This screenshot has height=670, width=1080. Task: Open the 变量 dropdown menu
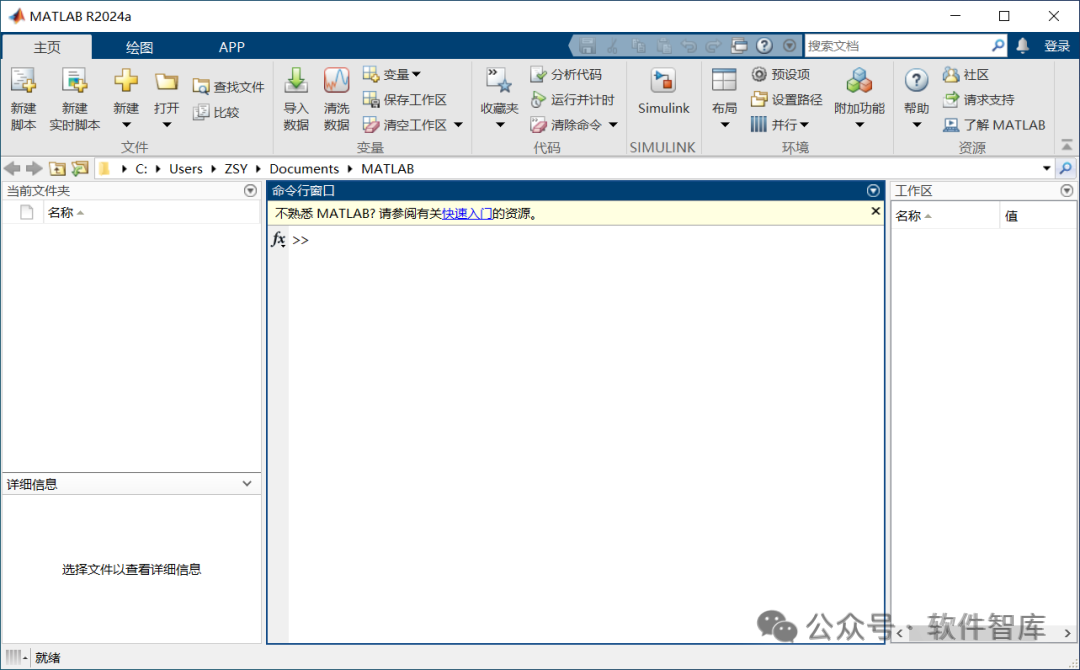pyautogui.click(x=392, y=74)
